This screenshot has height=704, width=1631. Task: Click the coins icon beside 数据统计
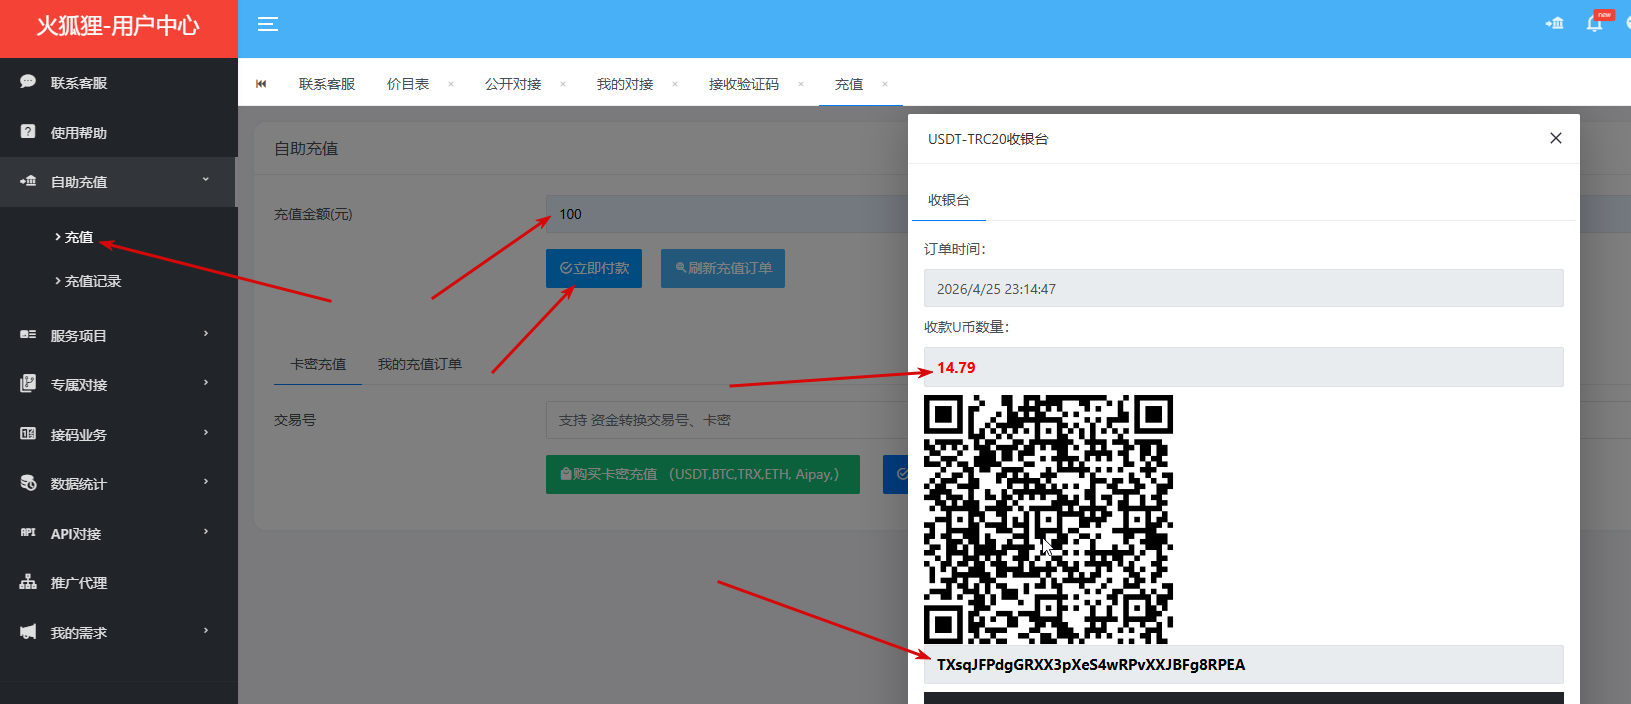pyautogui.click(x=28, y=483)
